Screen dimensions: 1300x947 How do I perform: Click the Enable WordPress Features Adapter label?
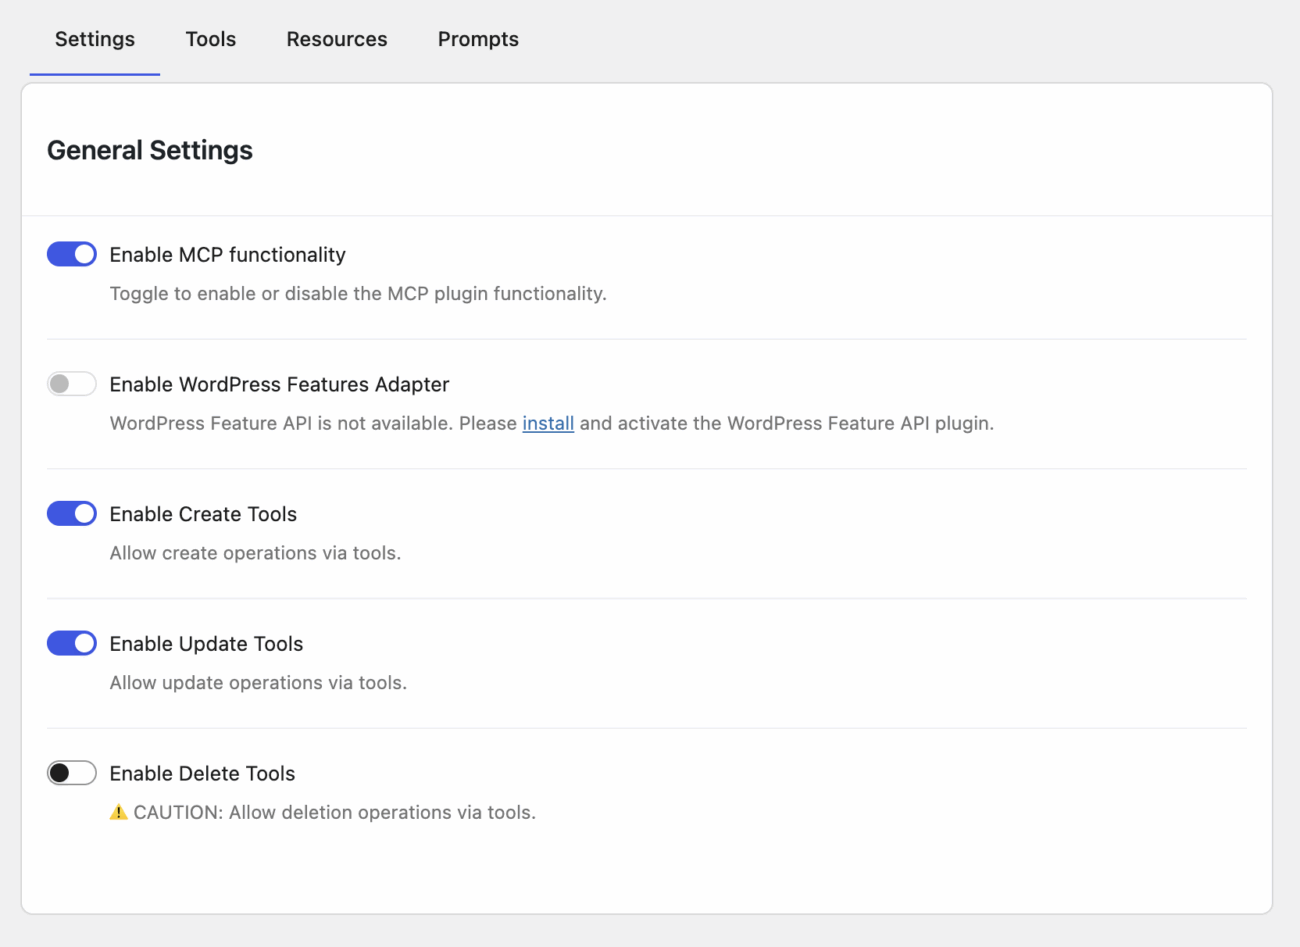point(279,384)
